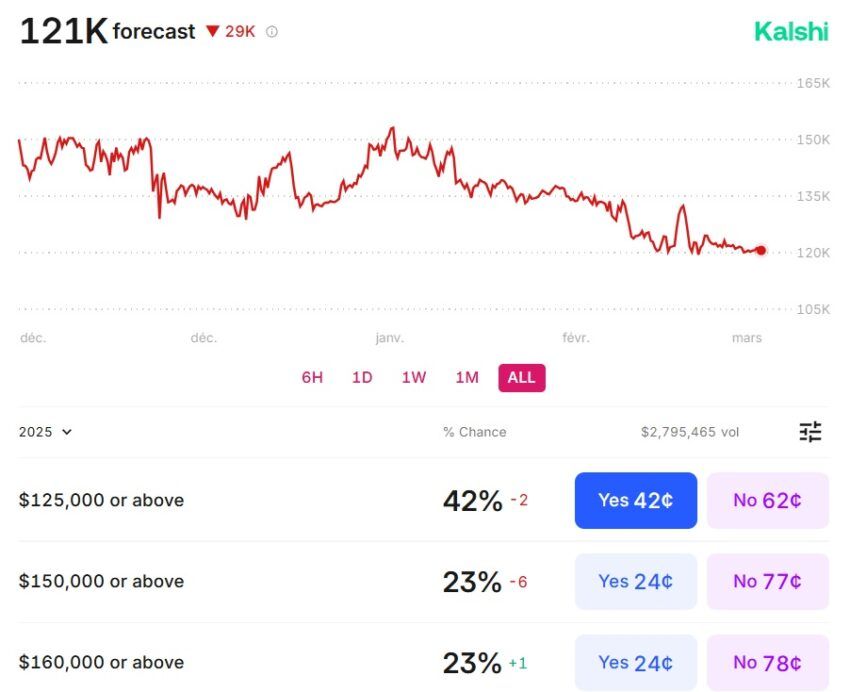Screen dimensions: 850x692
Task: Expand the 2025 year dropdown
Action: [45, 432]
